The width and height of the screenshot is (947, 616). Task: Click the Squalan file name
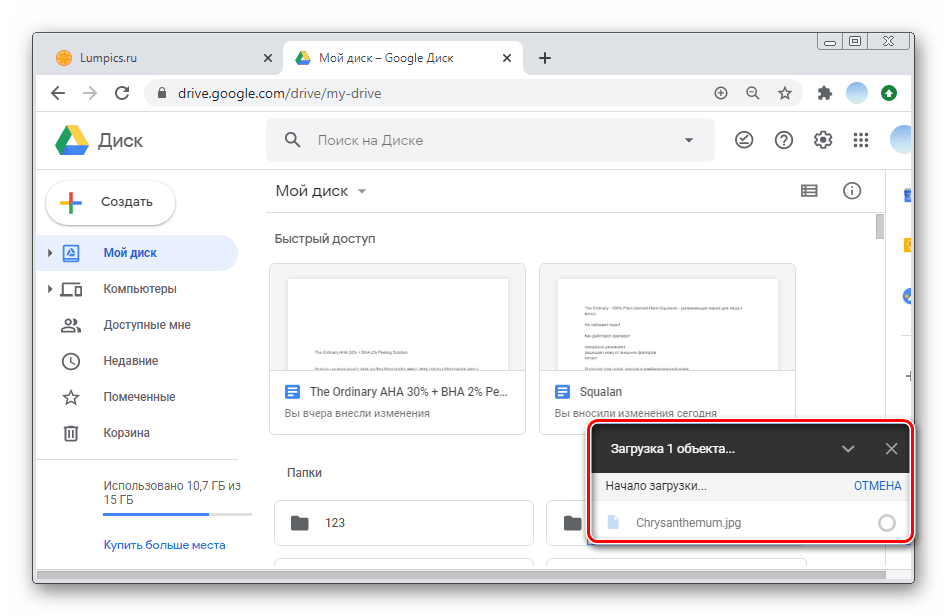601,392
